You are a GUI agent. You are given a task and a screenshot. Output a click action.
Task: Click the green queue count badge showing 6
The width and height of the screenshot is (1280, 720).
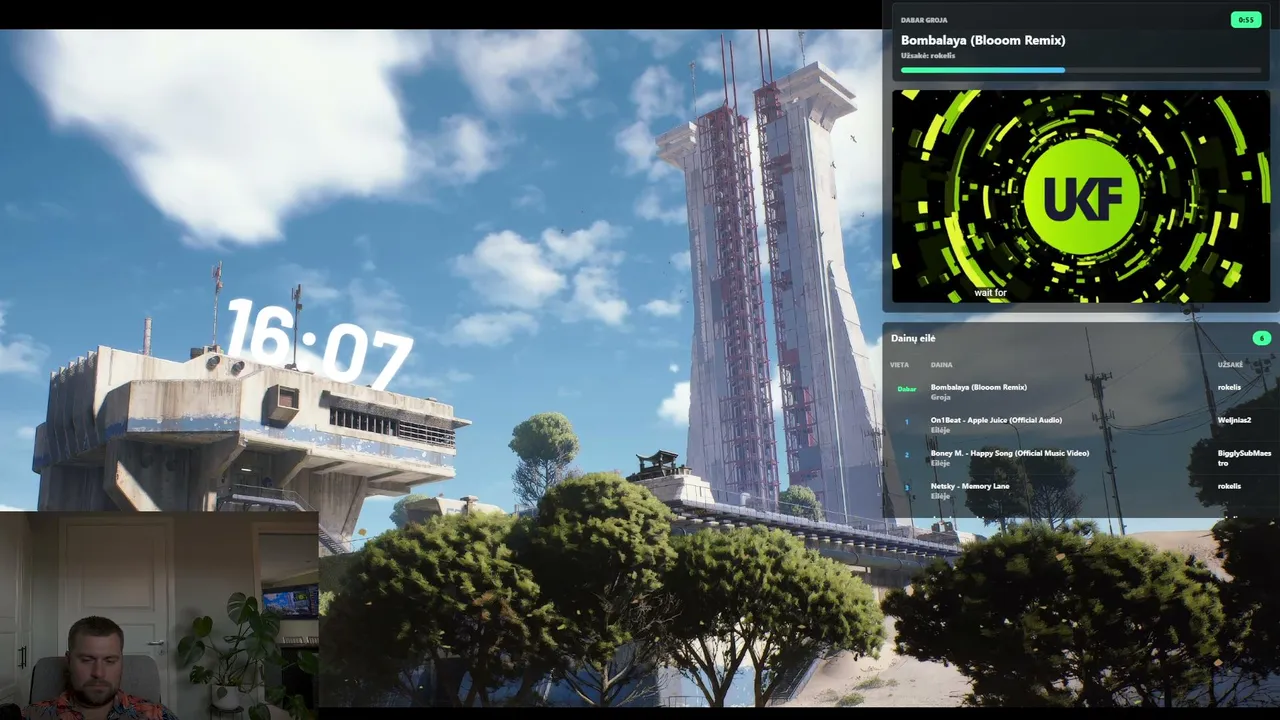[x=1261, y=338]
